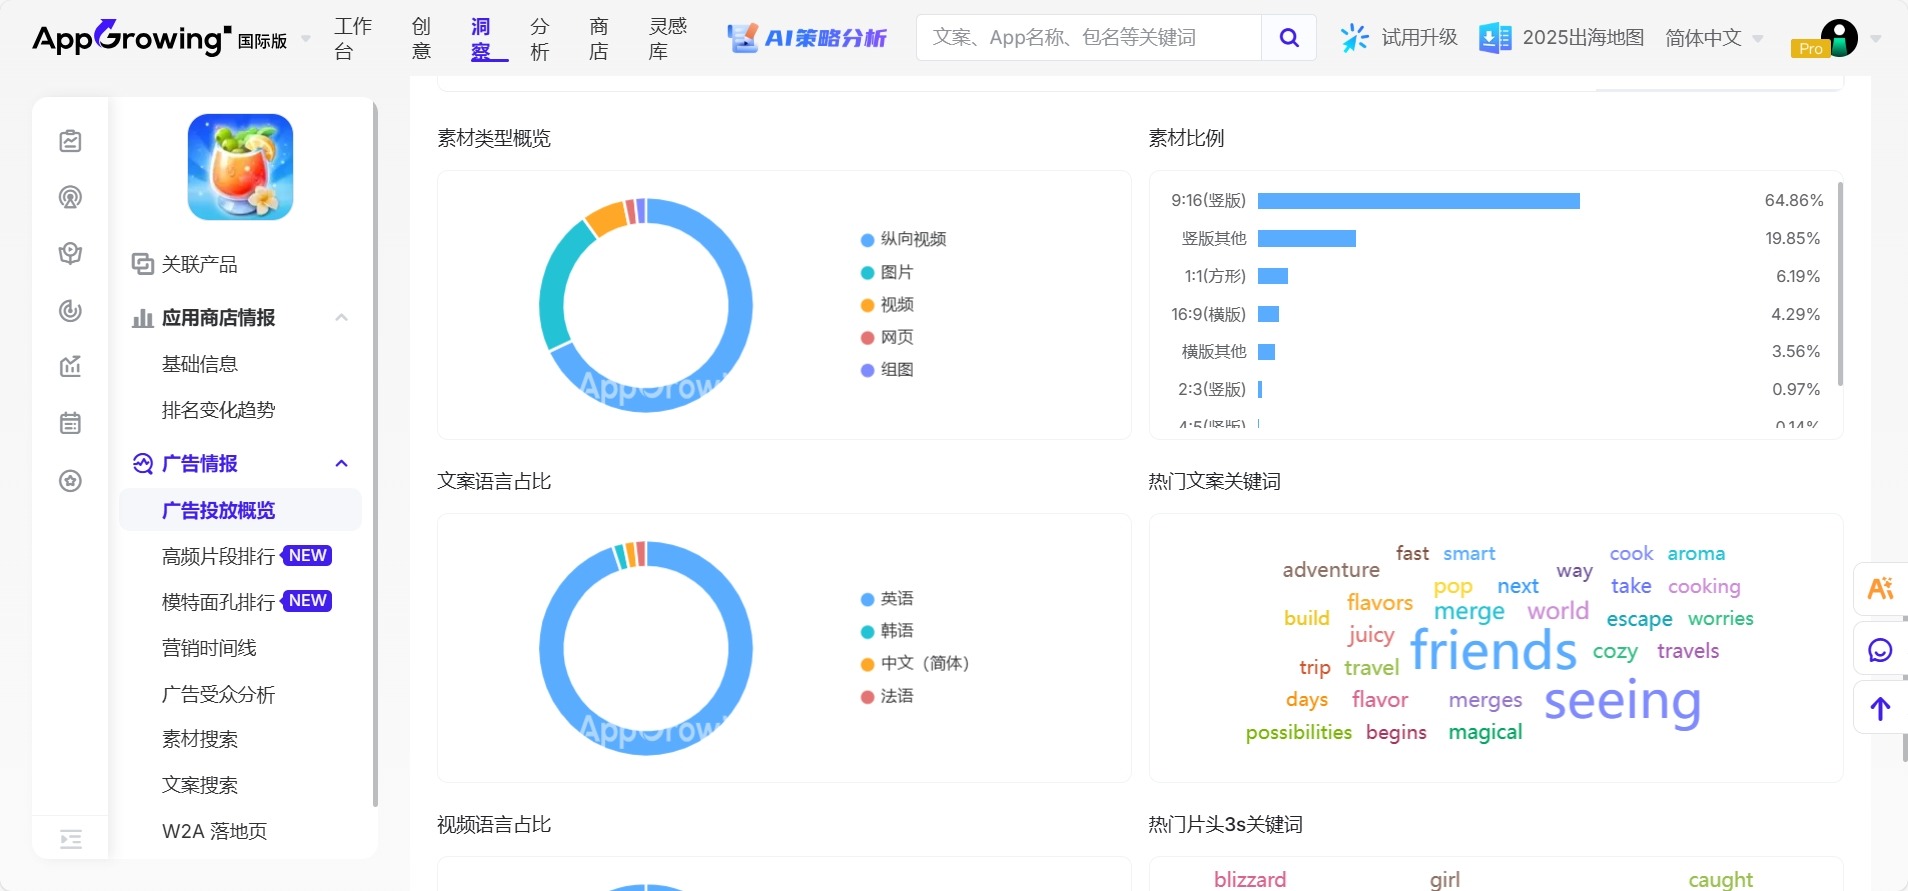Open the chat support floating icon
The width and height of the screenshot is (1908, 891).
pyautogui.click(x=1880, y=651)
